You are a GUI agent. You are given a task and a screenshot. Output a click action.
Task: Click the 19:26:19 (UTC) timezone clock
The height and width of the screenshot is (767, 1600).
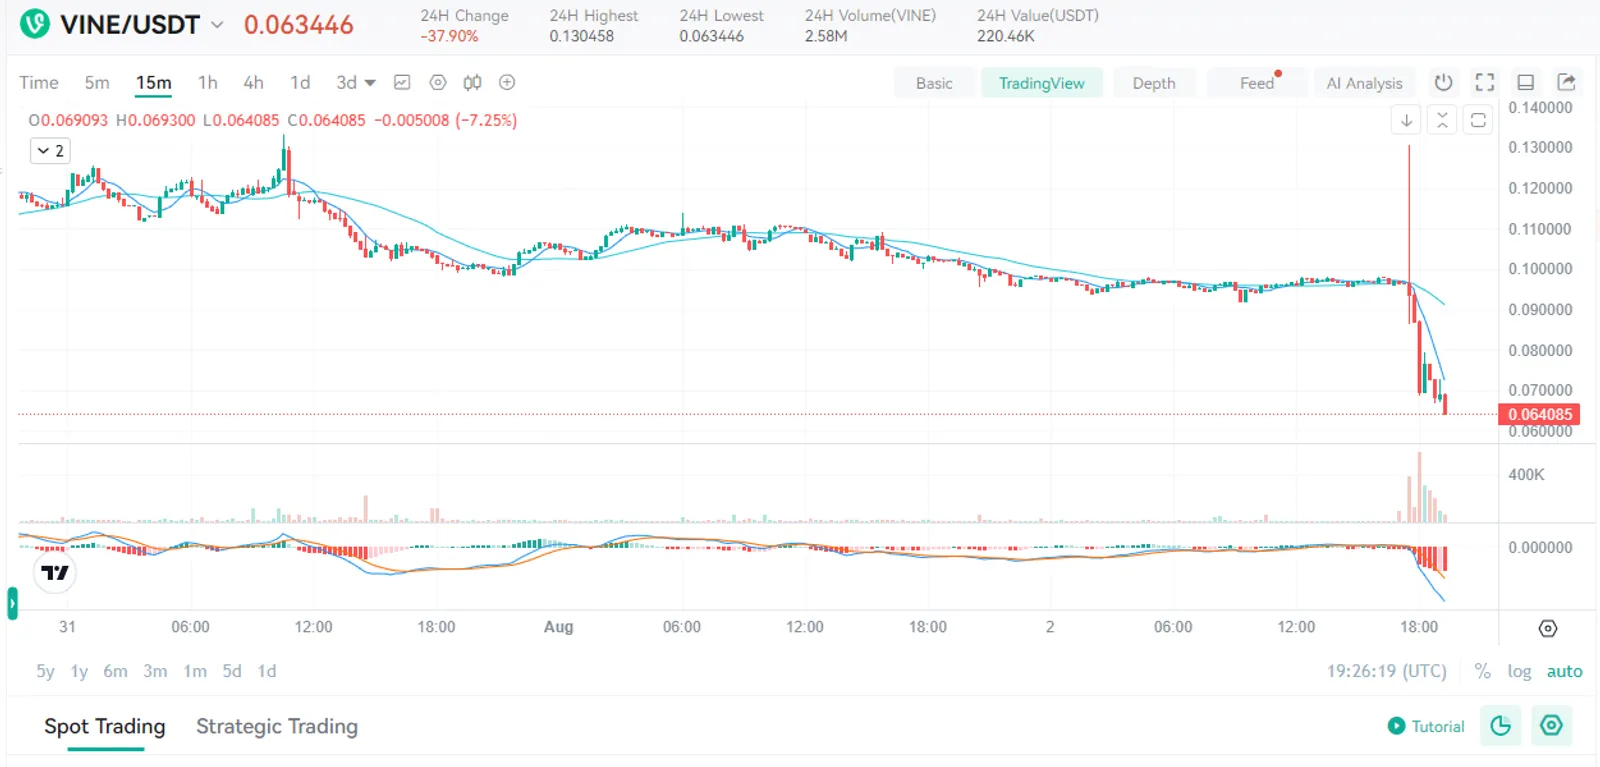pyautogui.click(x=1387, y=671)
